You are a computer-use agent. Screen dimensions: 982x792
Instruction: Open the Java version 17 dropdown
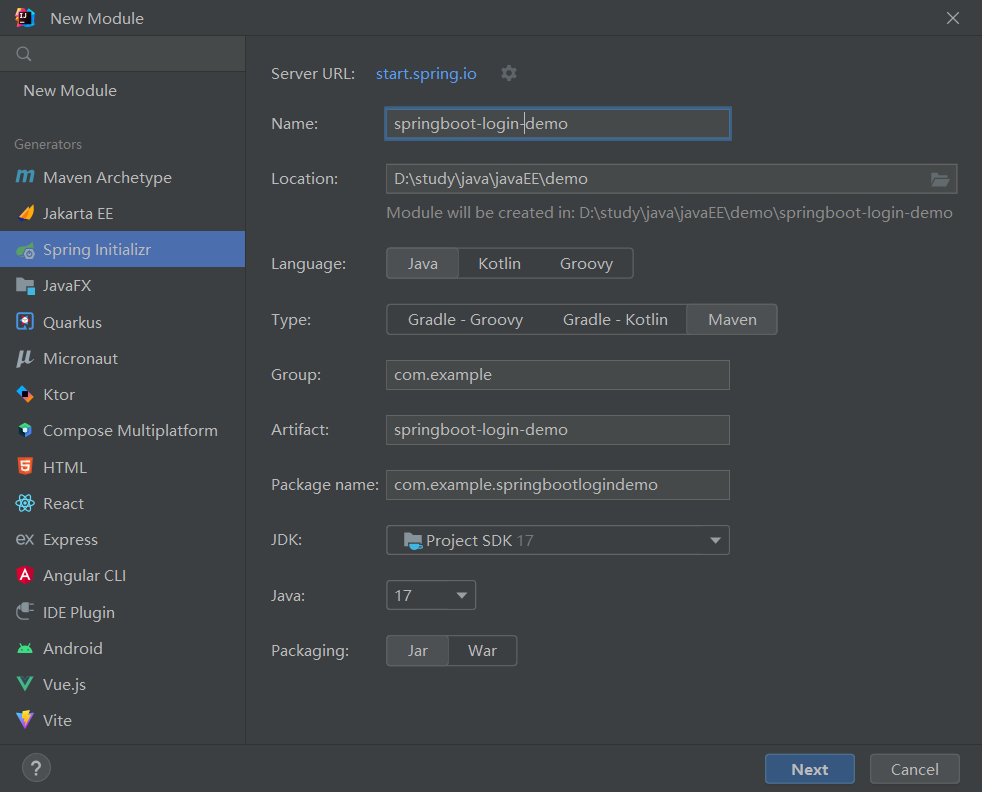point(431,595)
